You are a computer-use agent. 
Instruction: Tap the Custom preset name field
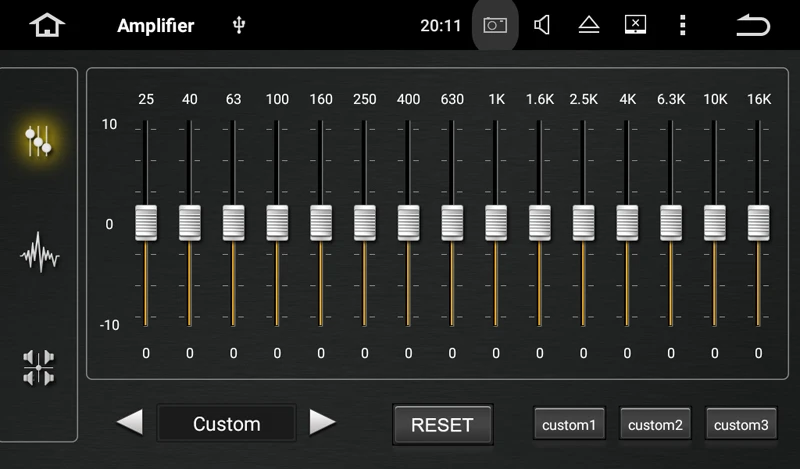pos(227,424)
